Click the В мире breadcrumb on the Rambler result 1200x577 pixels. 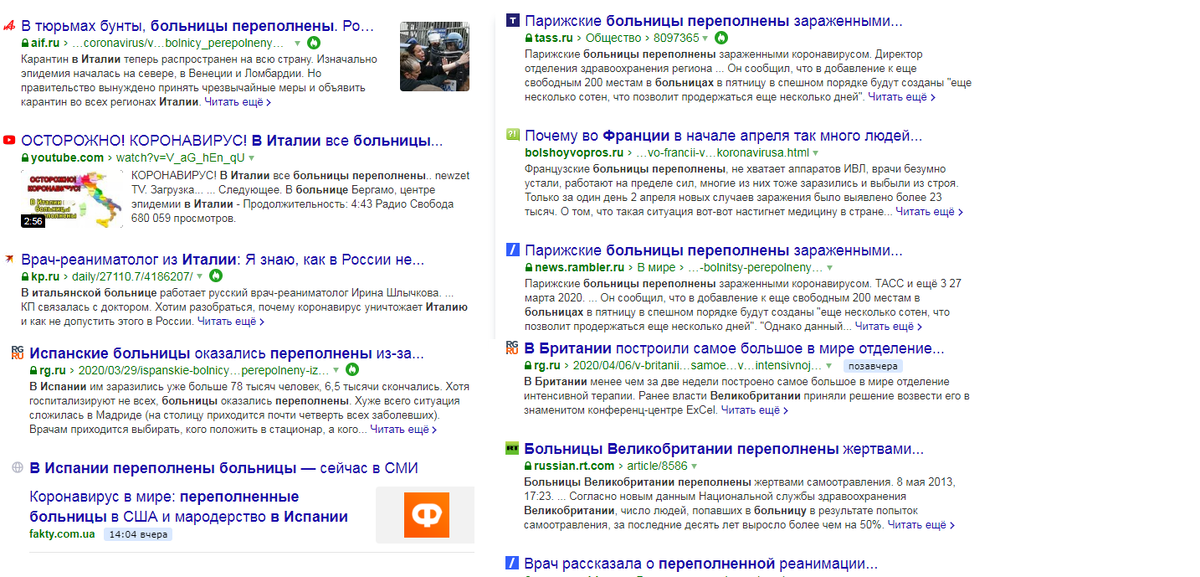654,269
